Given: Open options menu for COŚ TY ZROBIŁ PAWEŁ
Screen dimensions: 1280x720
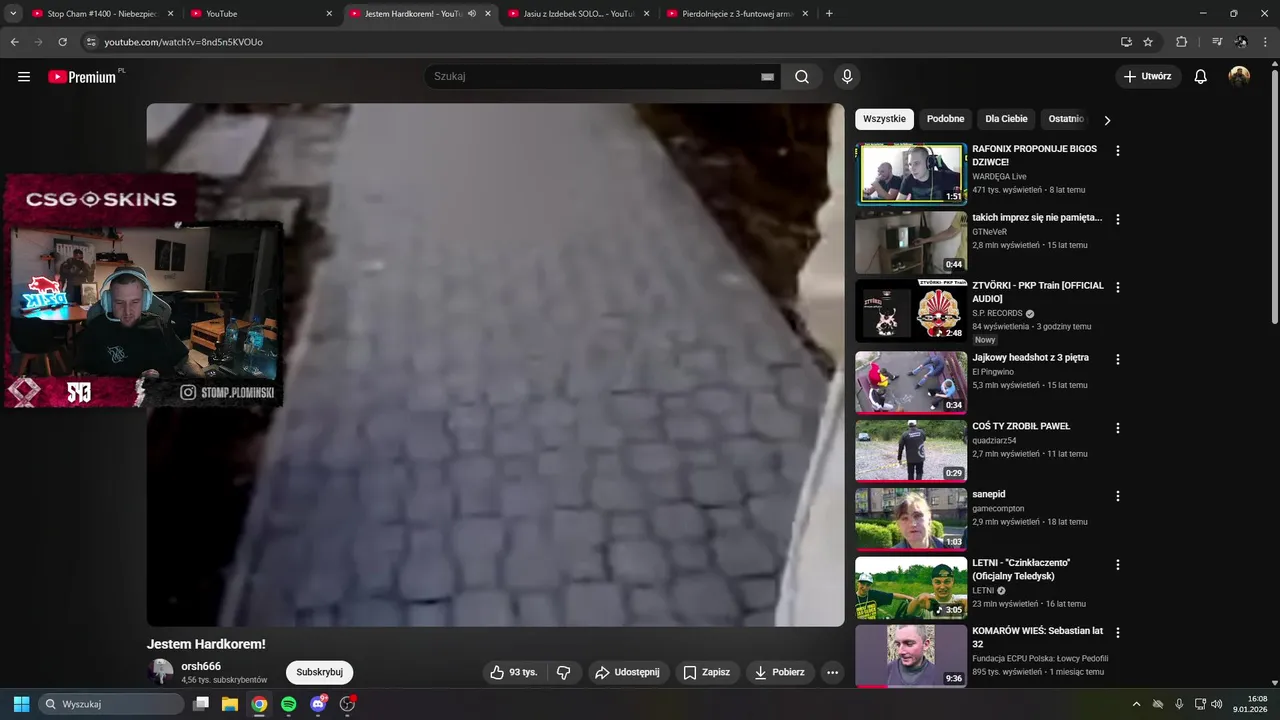Looking at the screenshot, I should point(1118,428).
